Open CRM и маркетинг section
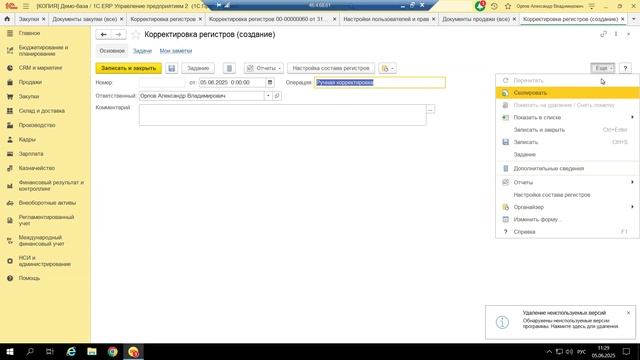The width and height of the screenshot is (640, 360). 40,68
